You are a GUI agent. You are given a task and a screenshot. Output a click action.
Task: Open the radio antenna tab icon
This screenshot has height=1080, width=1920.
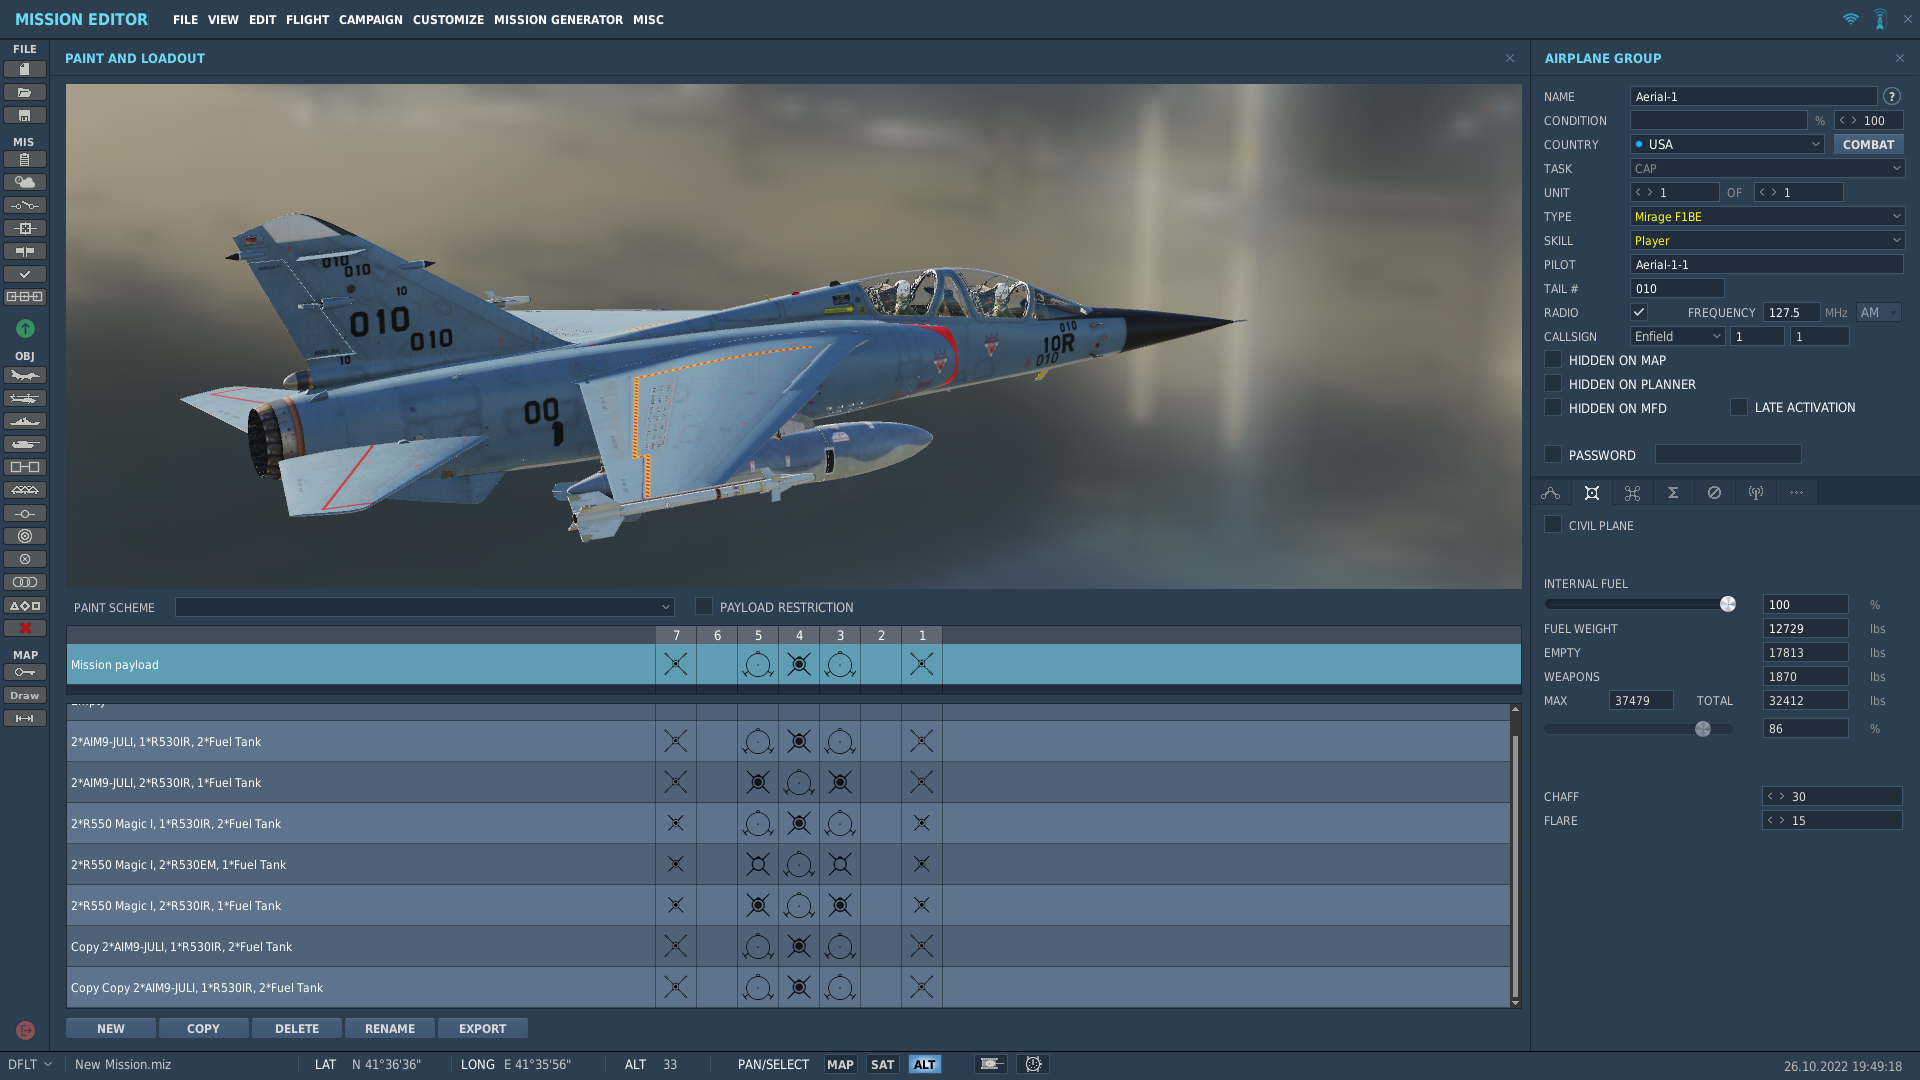[x=1755, y=493]
